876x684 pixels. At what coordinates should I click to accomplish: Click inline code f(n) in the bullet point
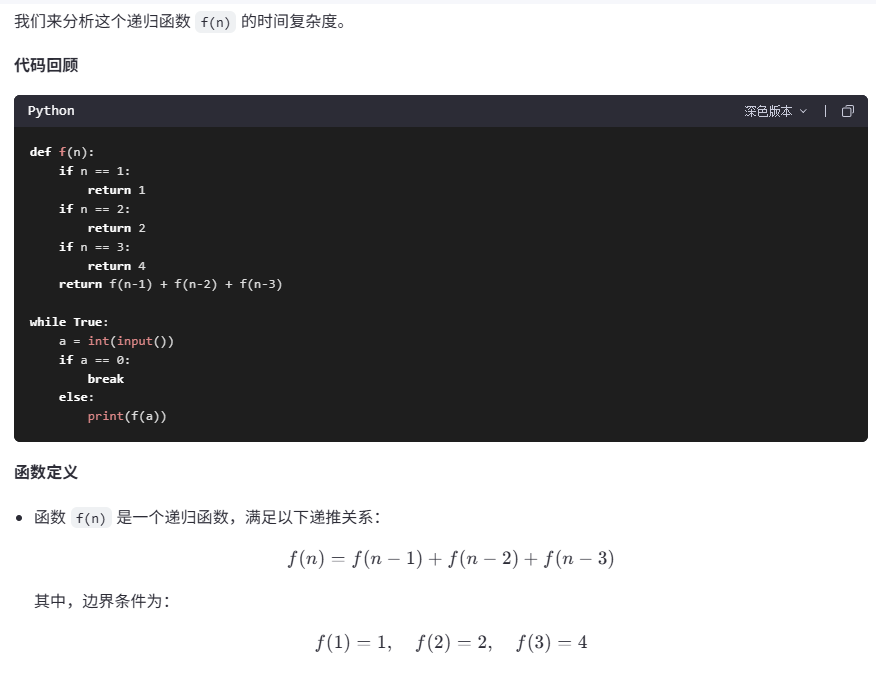pos(91,518)
